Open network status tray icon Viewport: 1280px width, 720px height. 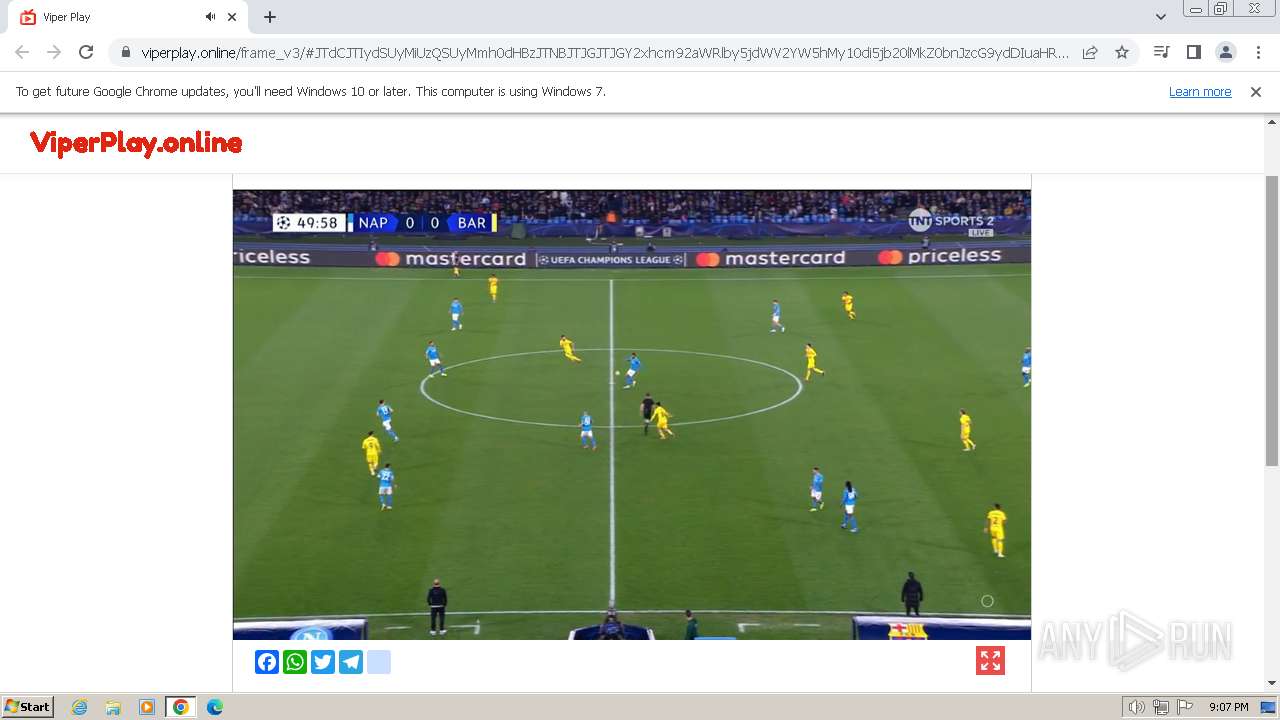(1161, 707)
